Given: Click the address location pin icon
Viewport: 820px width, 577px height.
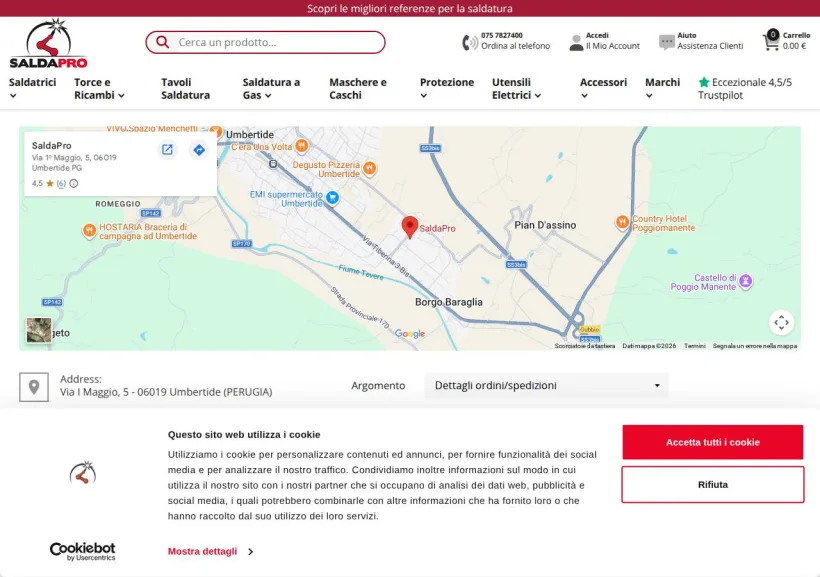Looking at the screenshot, I should 34,387.
